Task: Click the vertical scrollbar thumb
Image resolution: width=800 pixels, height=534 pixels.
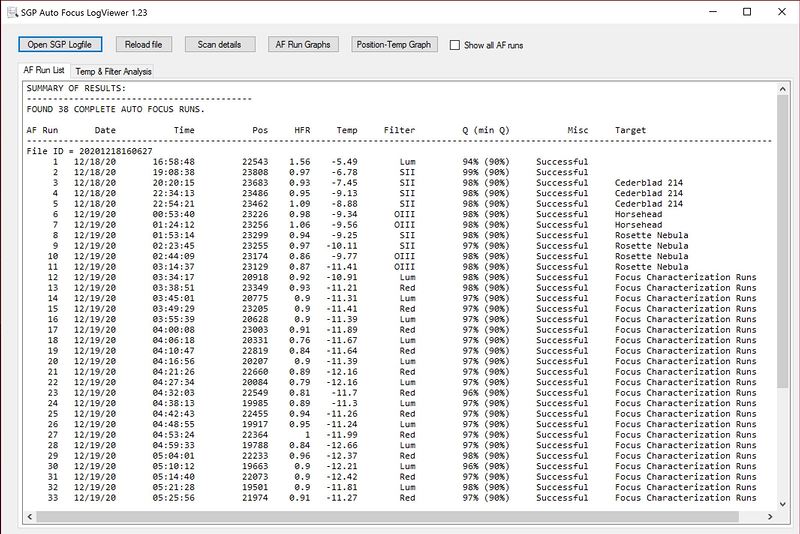Action: pos(783,241)
